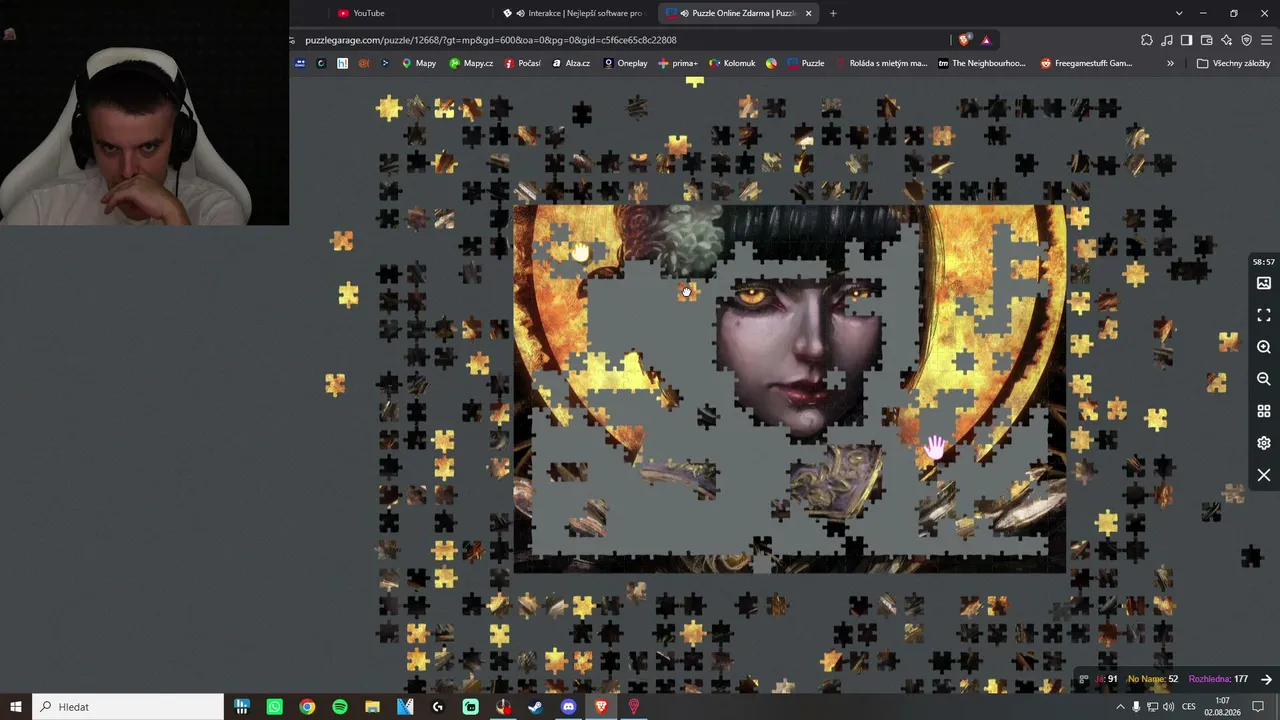The image size is (1280, 720).
Task: Click the arrow next to player scores
Action: (x=1266, y=679)
